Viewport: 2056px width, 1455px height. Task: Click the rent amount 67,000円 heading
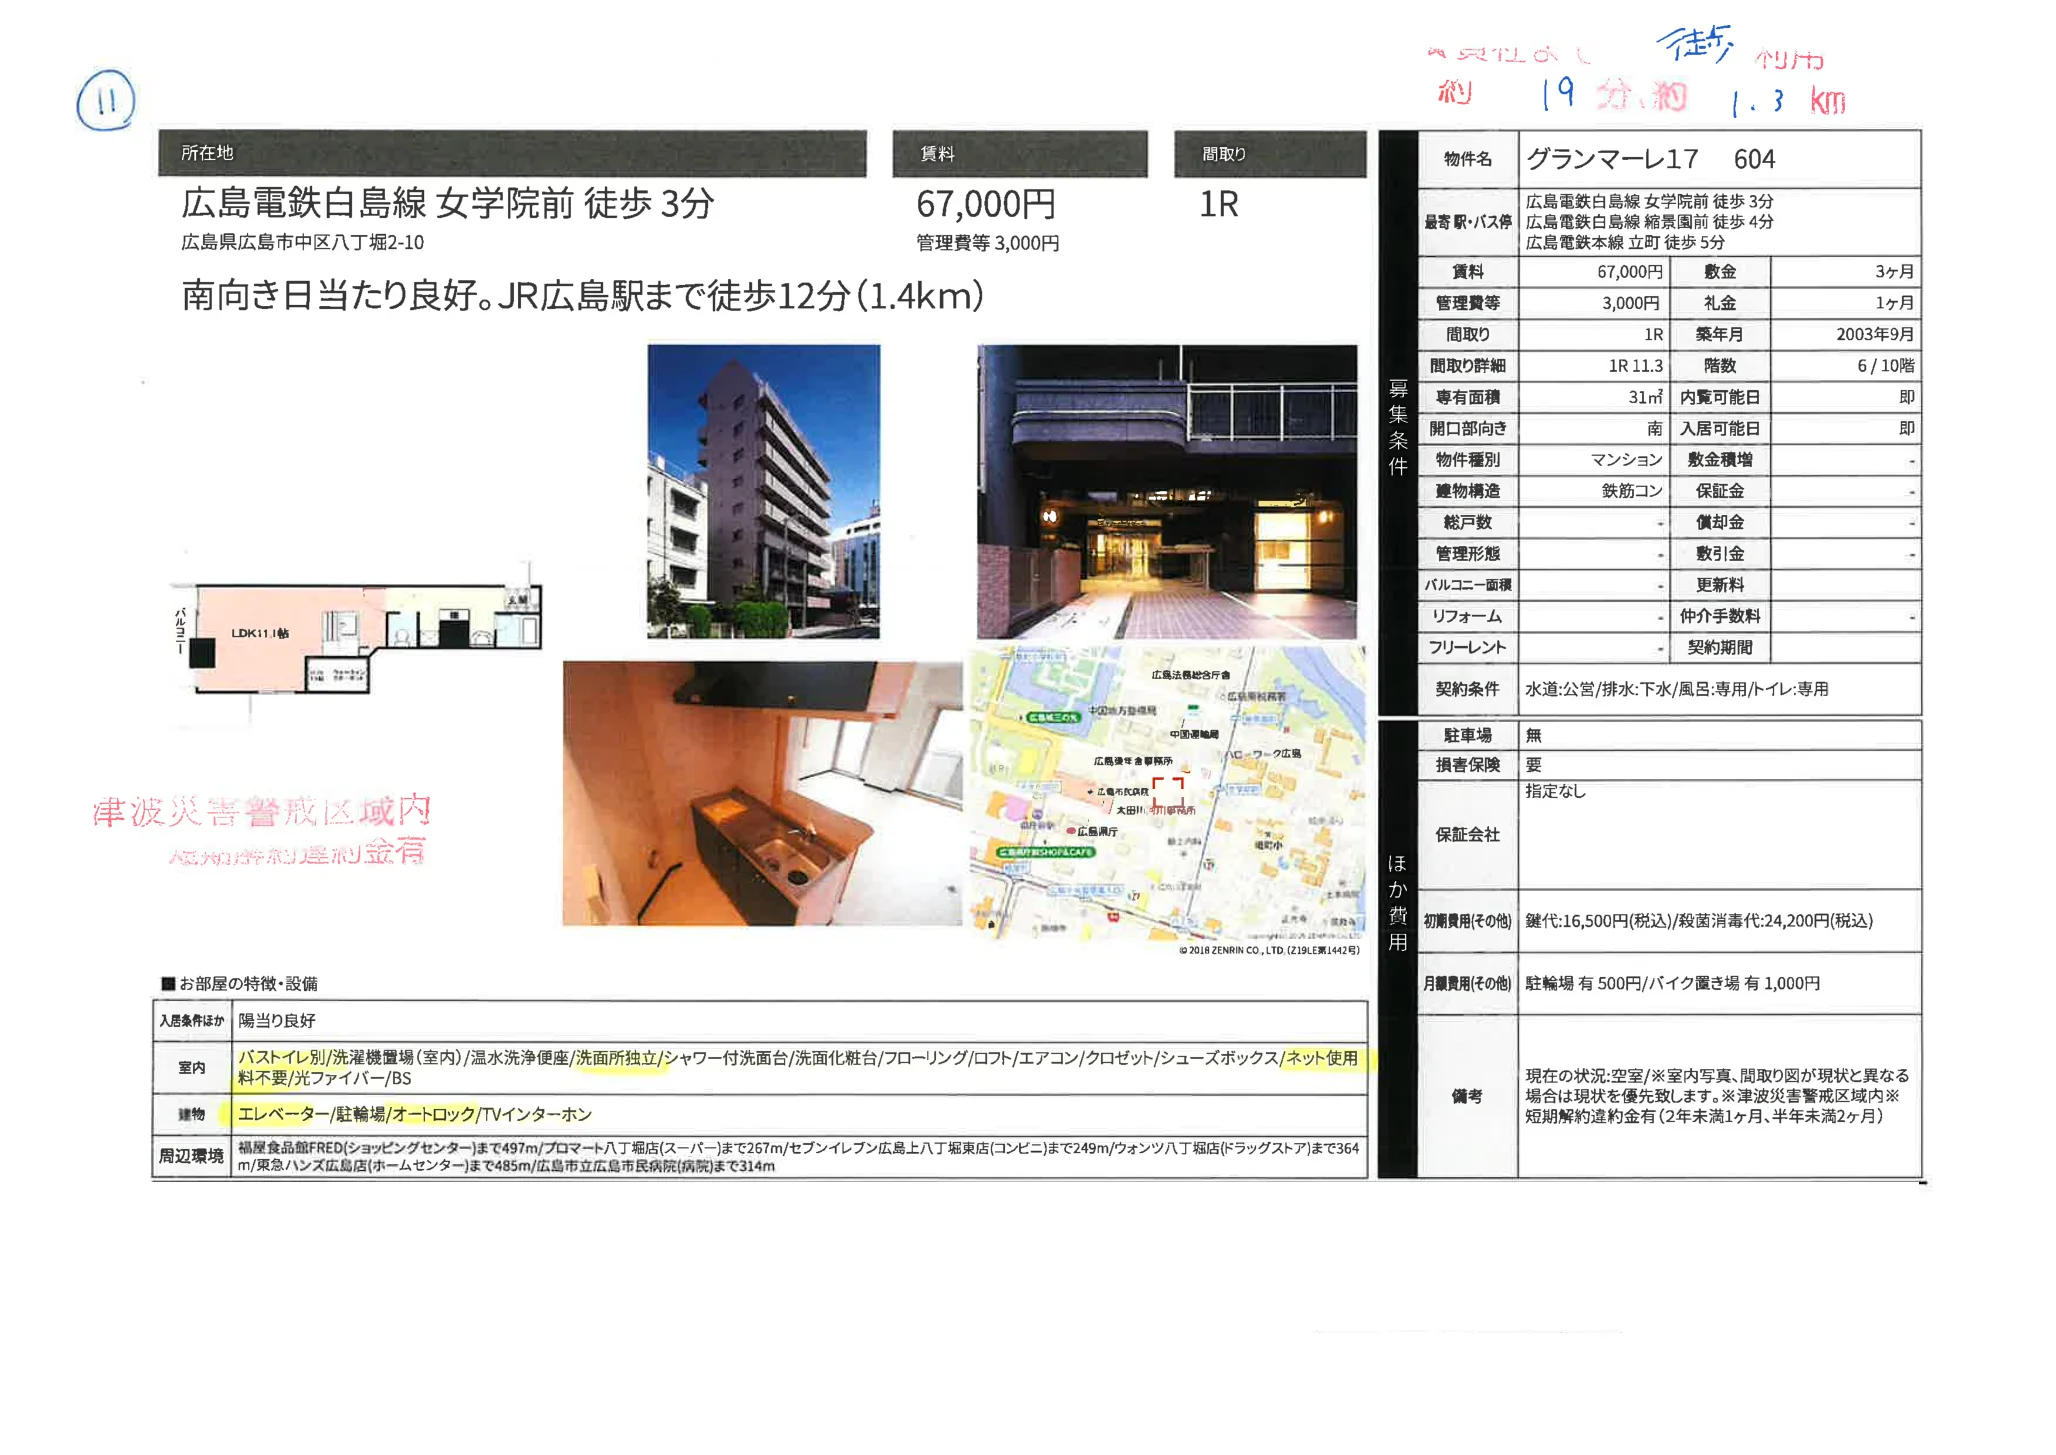[x=986, y=205]
